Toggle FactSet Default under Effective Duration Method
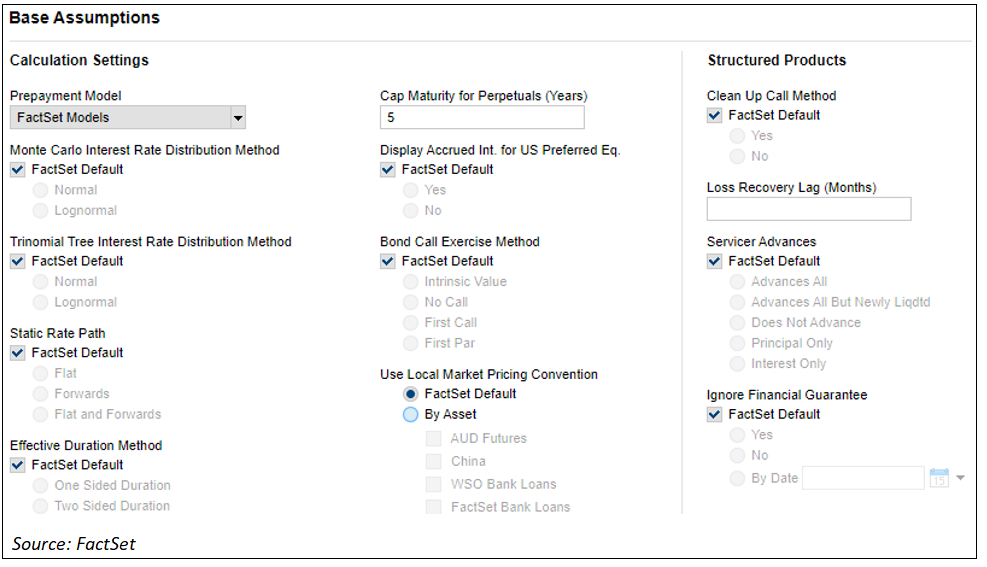Viewport: 987px width, 567px height. (18, 465)
